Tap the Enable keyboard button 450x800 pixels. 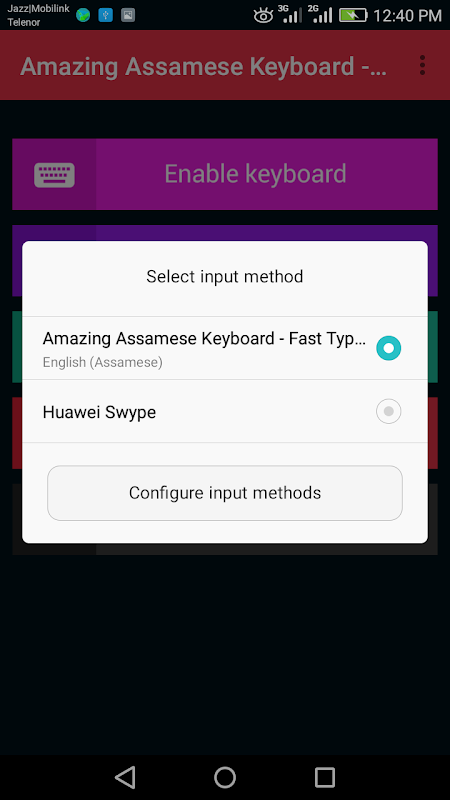[x=225, y=174]
